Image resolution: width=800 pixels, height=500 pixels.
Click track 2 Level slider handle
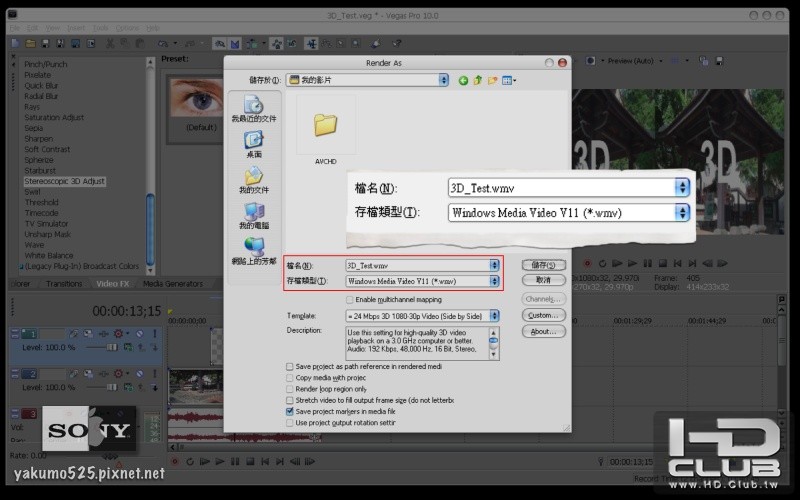112,387
